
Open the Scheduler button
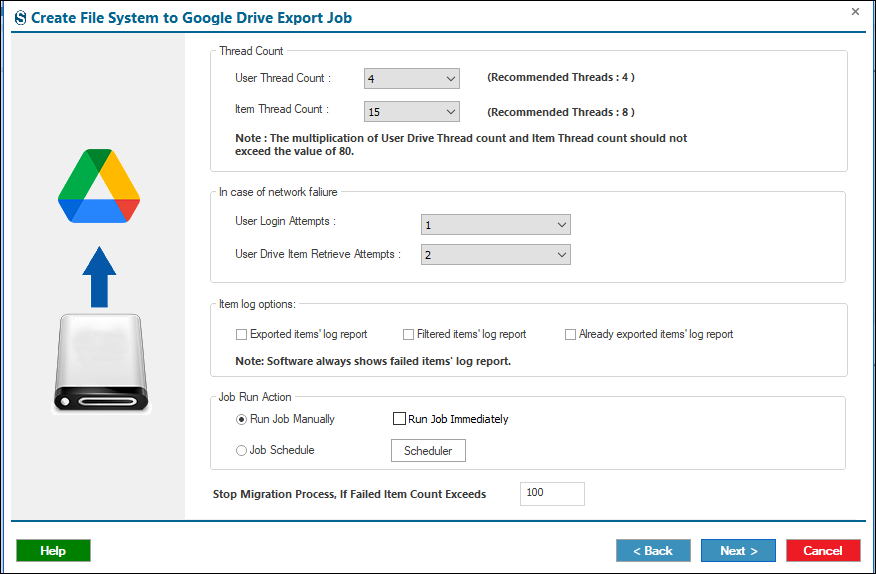pyautogui.click(x=428, y=450)
